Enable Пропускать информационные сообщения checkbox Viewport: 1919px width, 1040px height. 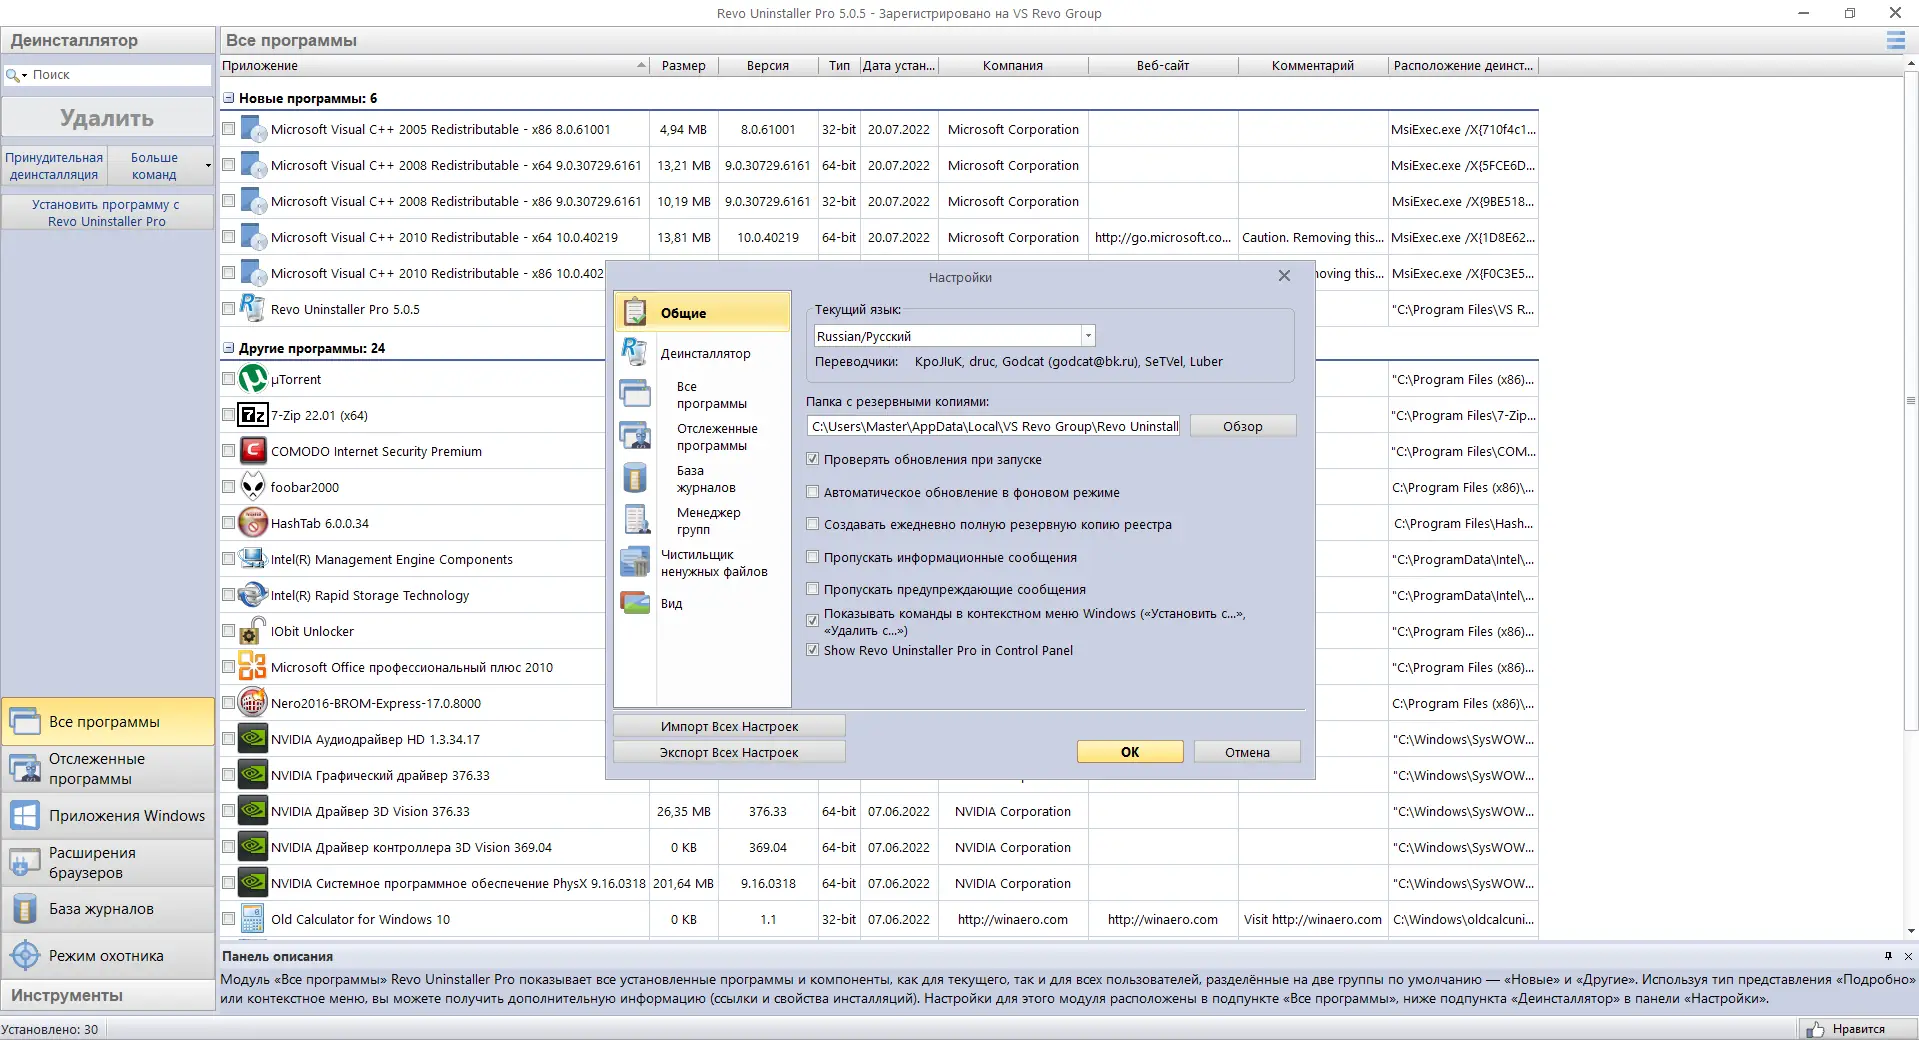pos(813,557)
